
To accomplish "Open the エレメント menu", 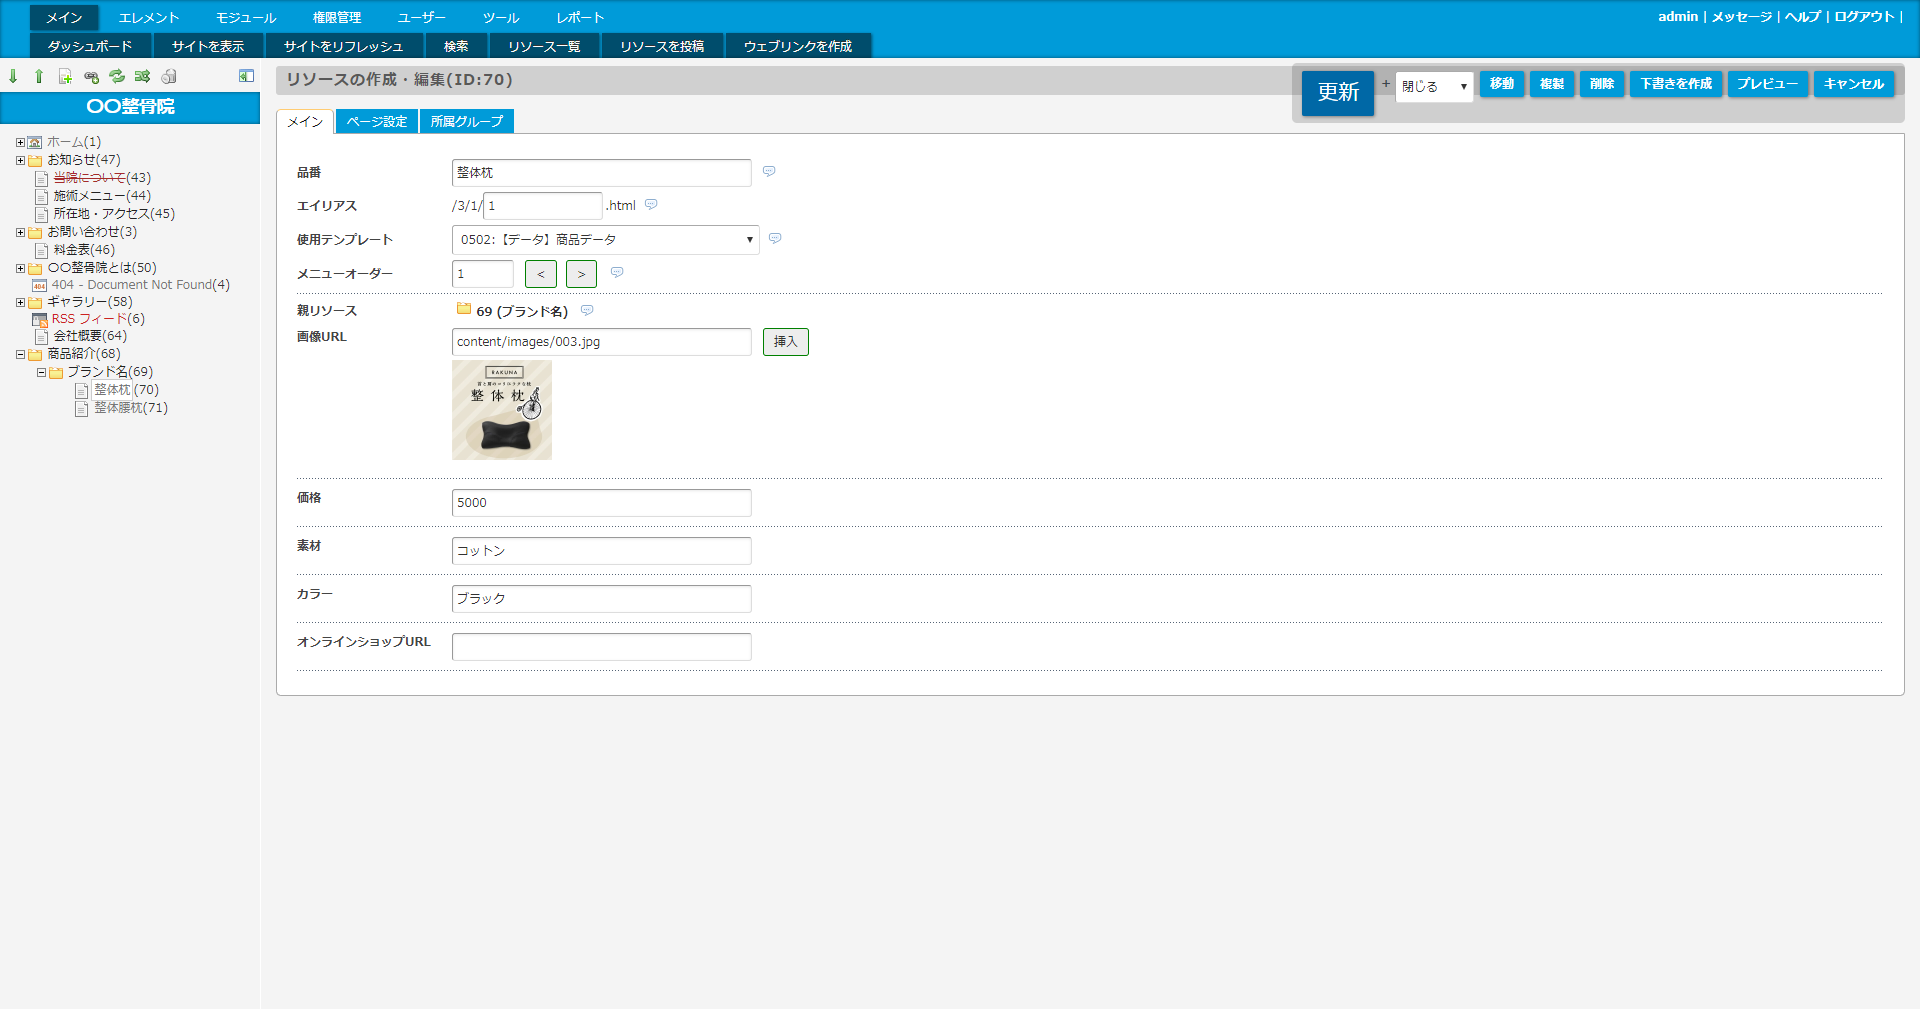I will (x=148, y=18).
